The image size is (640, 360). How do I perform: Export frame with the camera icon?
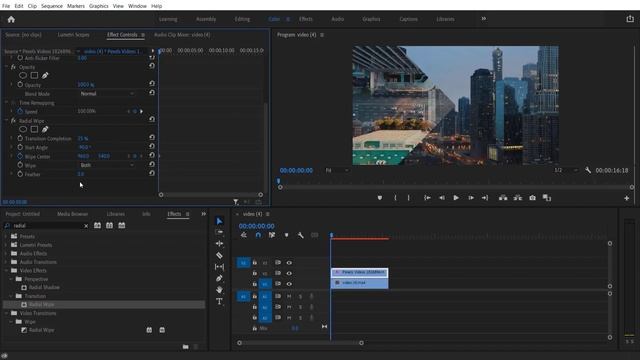(532, 198)
